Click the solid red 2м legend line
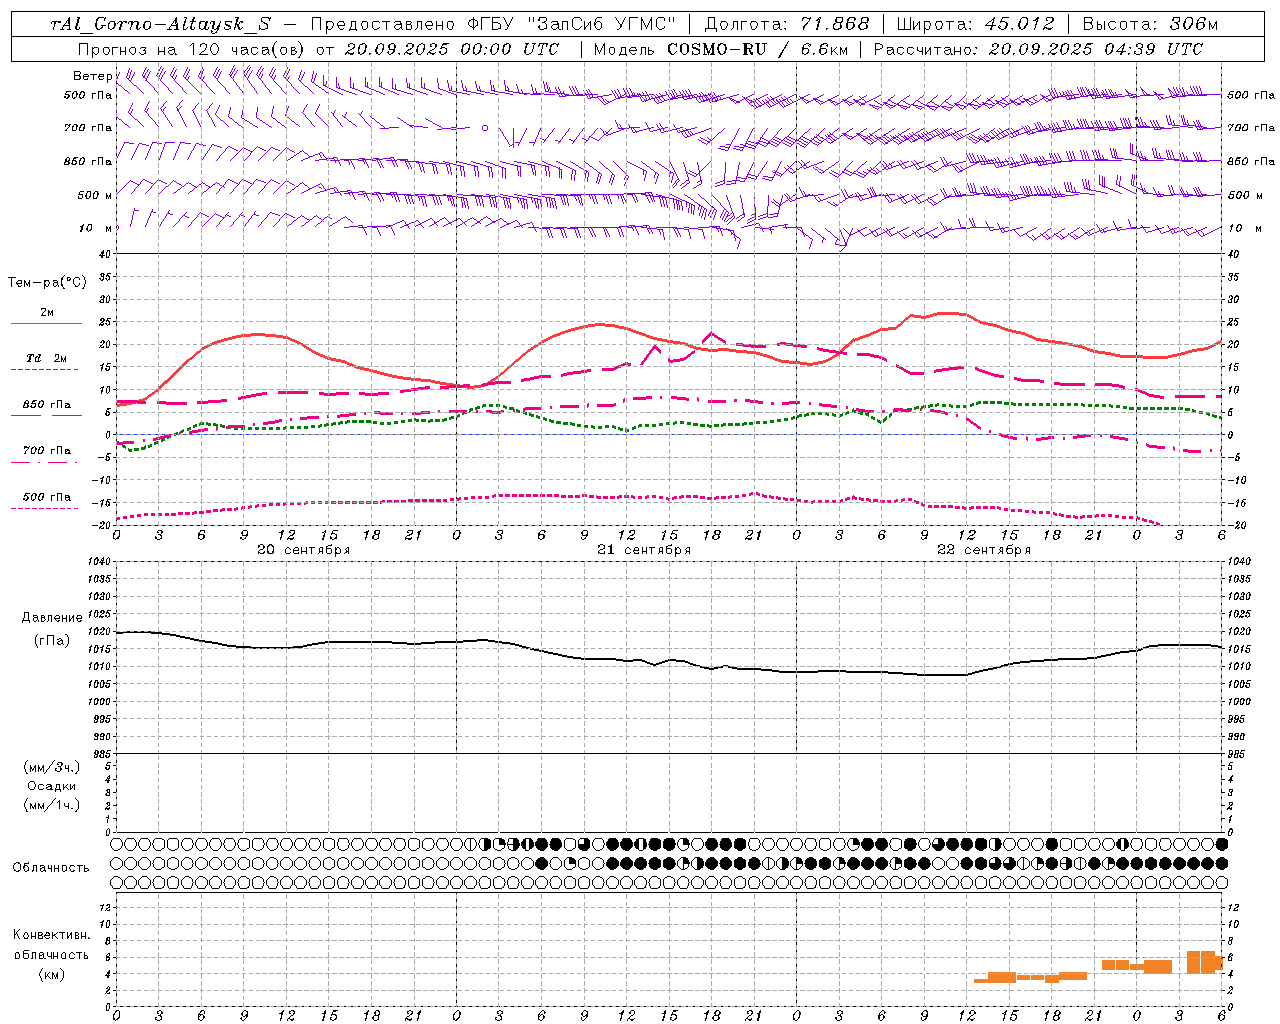 click(47, 323)
